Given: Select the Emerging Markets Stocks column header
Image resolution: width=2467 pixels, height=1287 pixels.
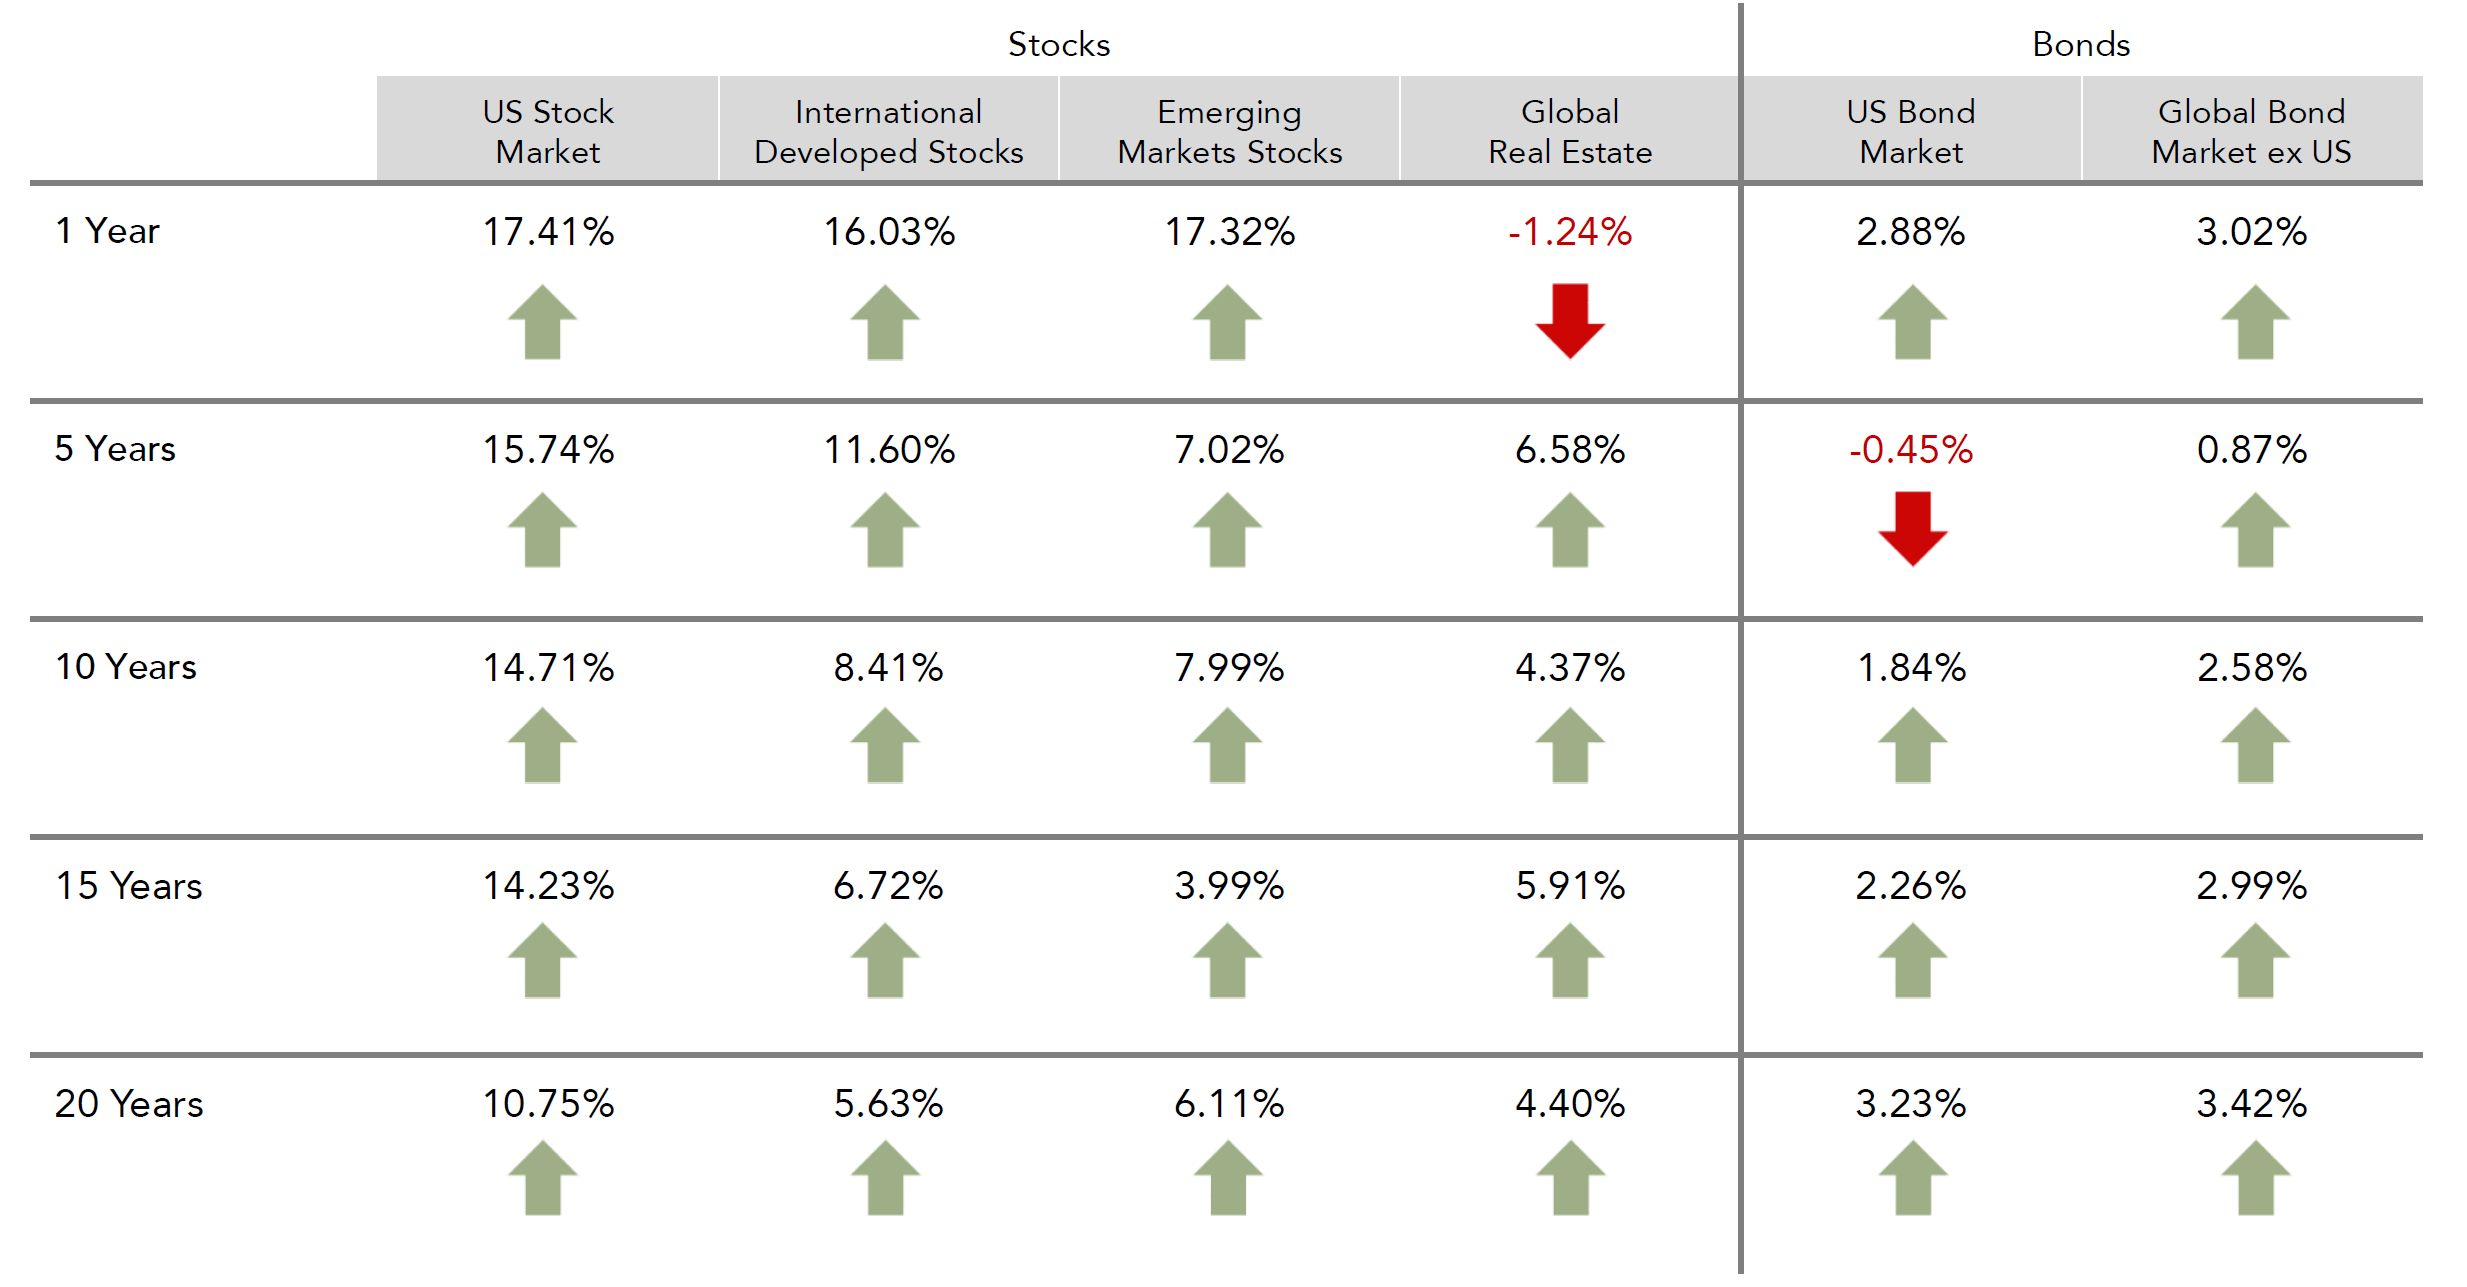Looking at the screenshot, I should [x=1229, y=131].
